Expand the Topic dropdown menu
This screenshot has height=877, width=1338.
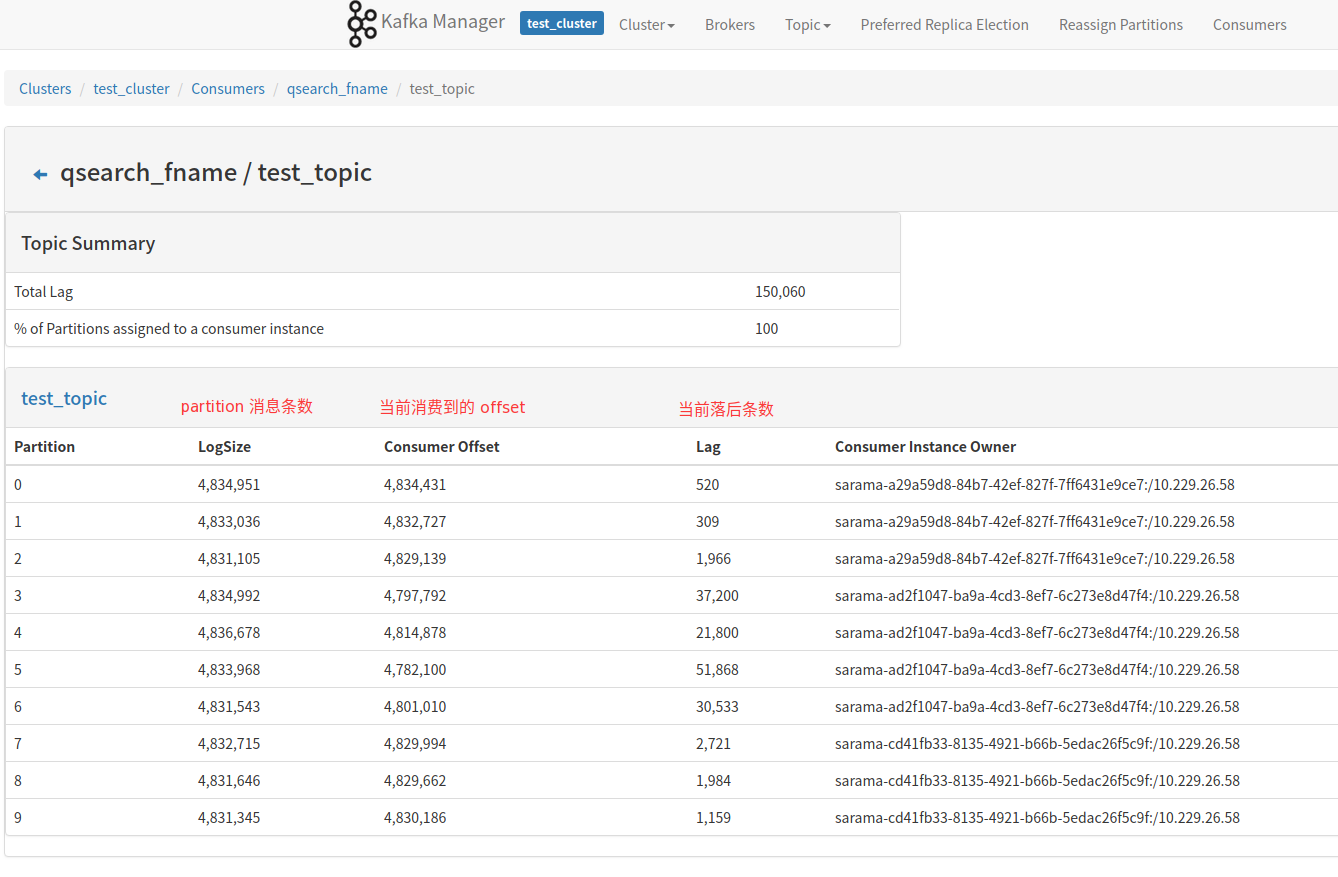tap(808, 25)
